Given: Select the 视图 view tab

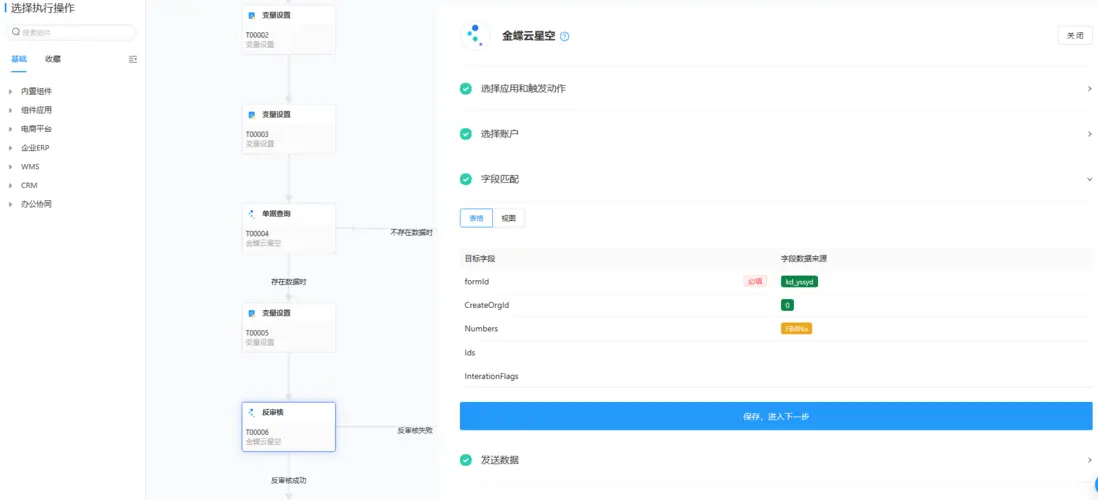Looking at the screenshot, I should click(509, 218).
